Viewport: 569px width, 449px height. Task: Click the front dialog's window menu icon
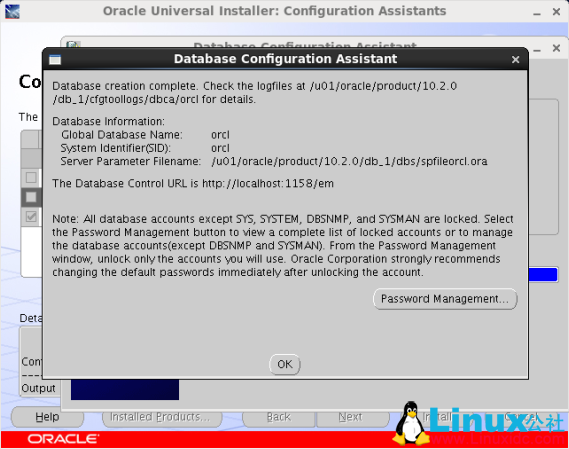click(55, 59)
